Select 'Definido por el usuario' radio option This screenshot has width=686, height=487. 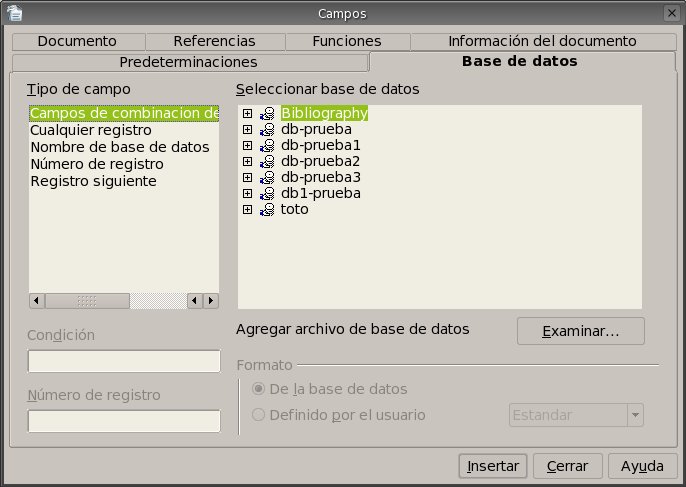259,415
